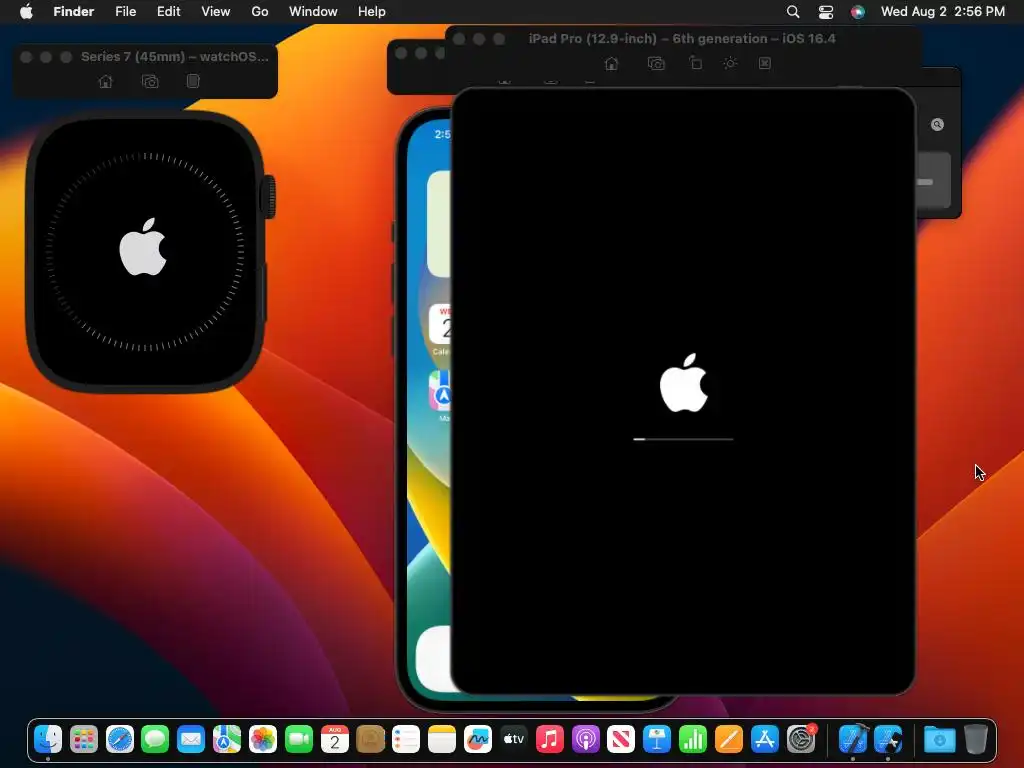Screen dimensions: 1024x768
Task: Open Calendar in the Dock
Action: click(x=334, y=739)
